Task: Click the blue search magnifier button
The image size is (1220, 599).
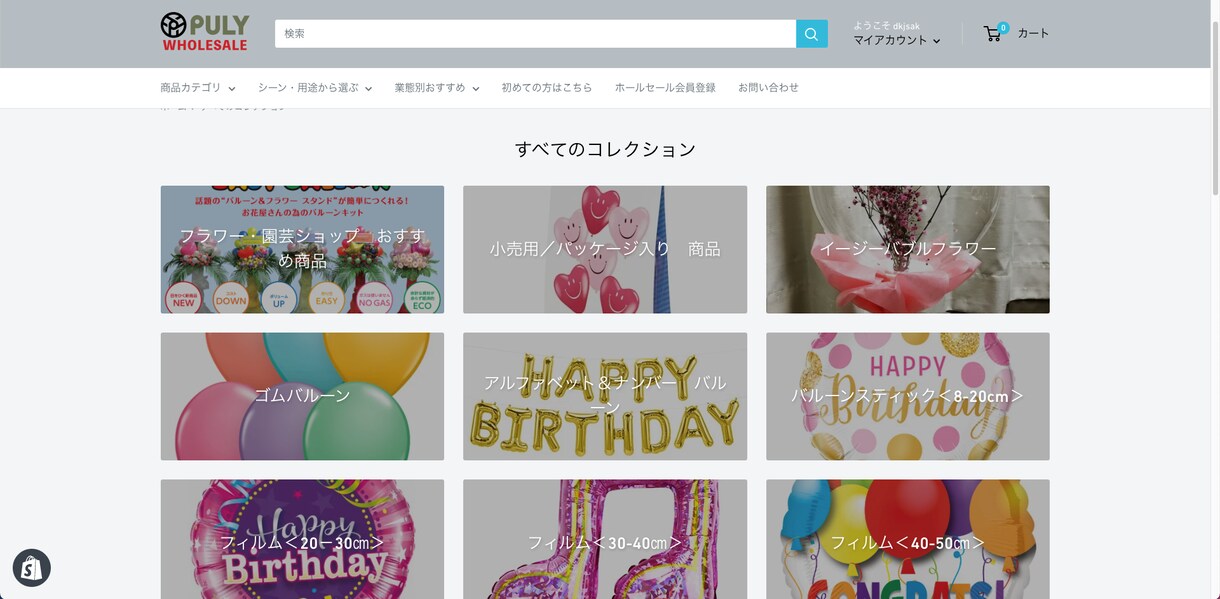Action: (x=812, y=34)
